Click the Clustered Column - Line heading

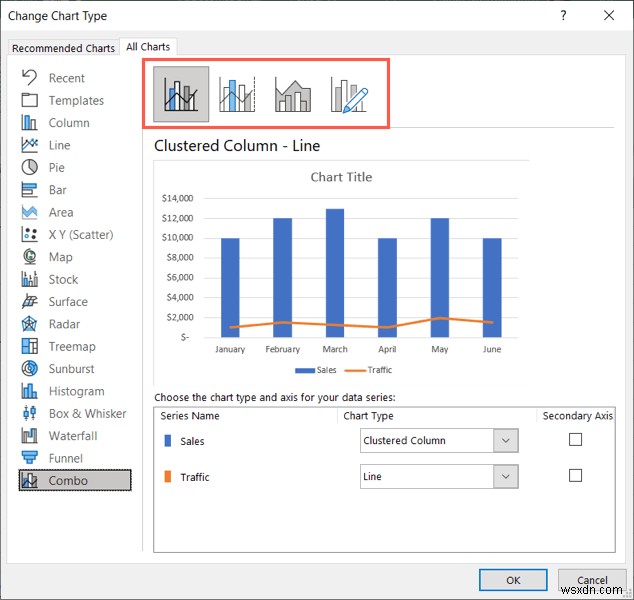click(x=237, y=146)
